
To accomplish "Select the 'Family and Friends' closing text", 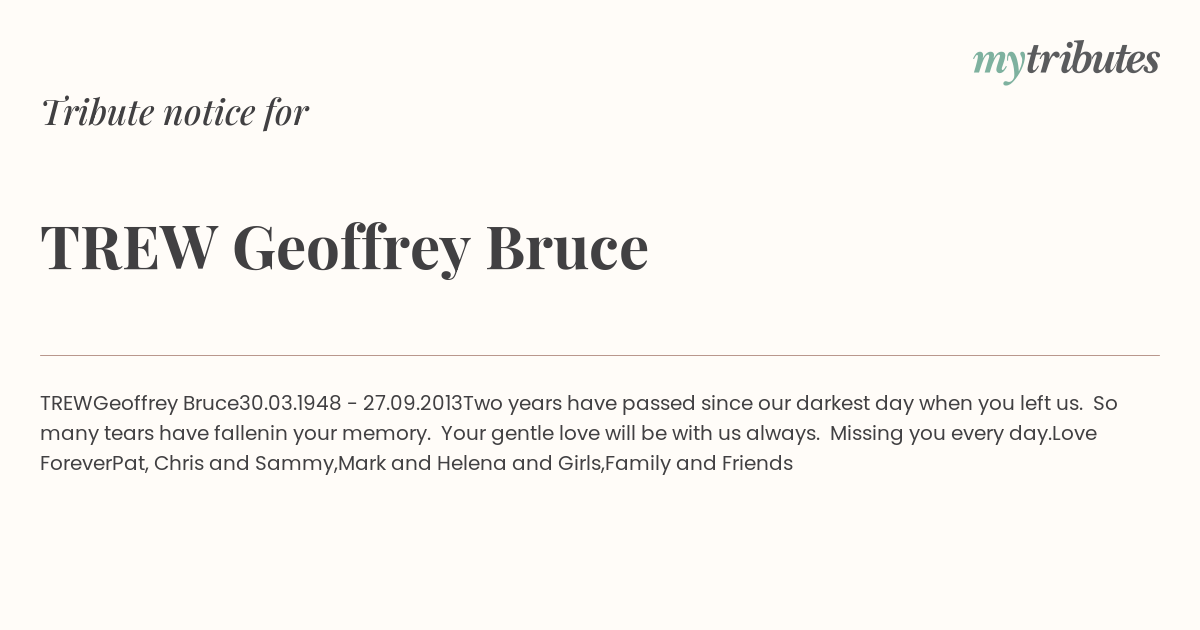I will pos(699,463).
